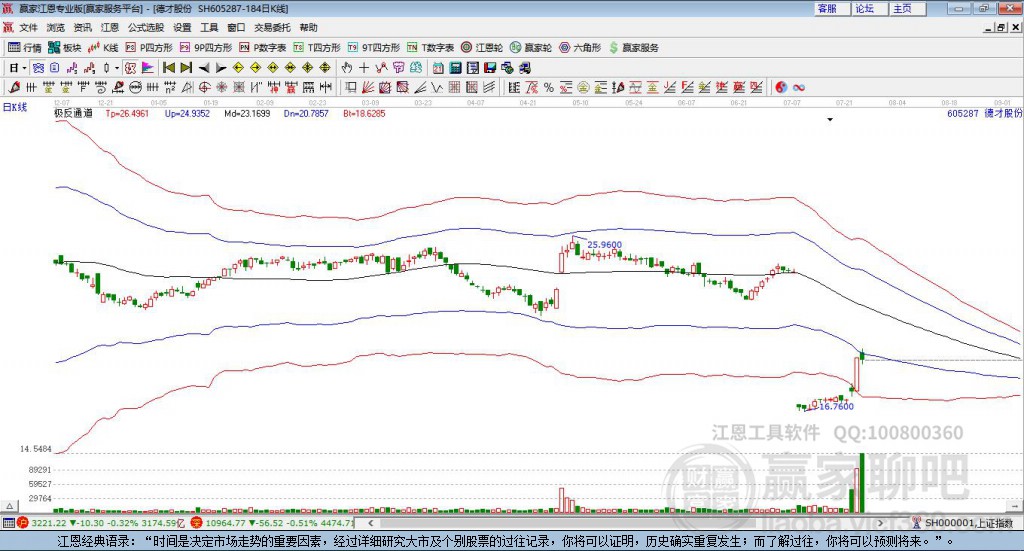Click the Md=23.1699 value

247,114
